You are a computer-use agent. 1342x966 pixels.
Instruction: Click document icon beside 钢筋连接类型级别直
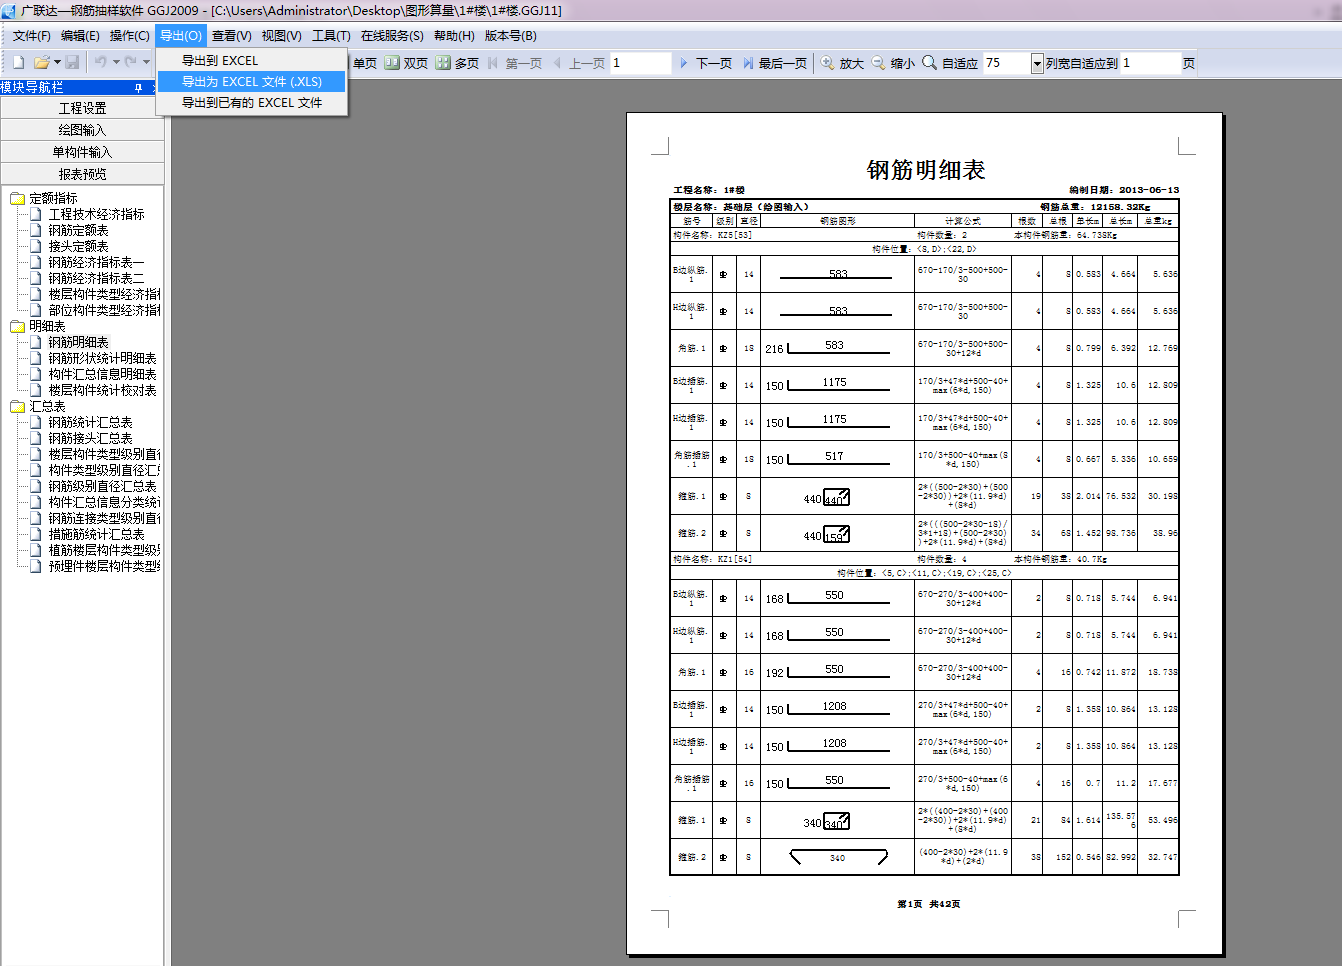(x=36, y=518)
